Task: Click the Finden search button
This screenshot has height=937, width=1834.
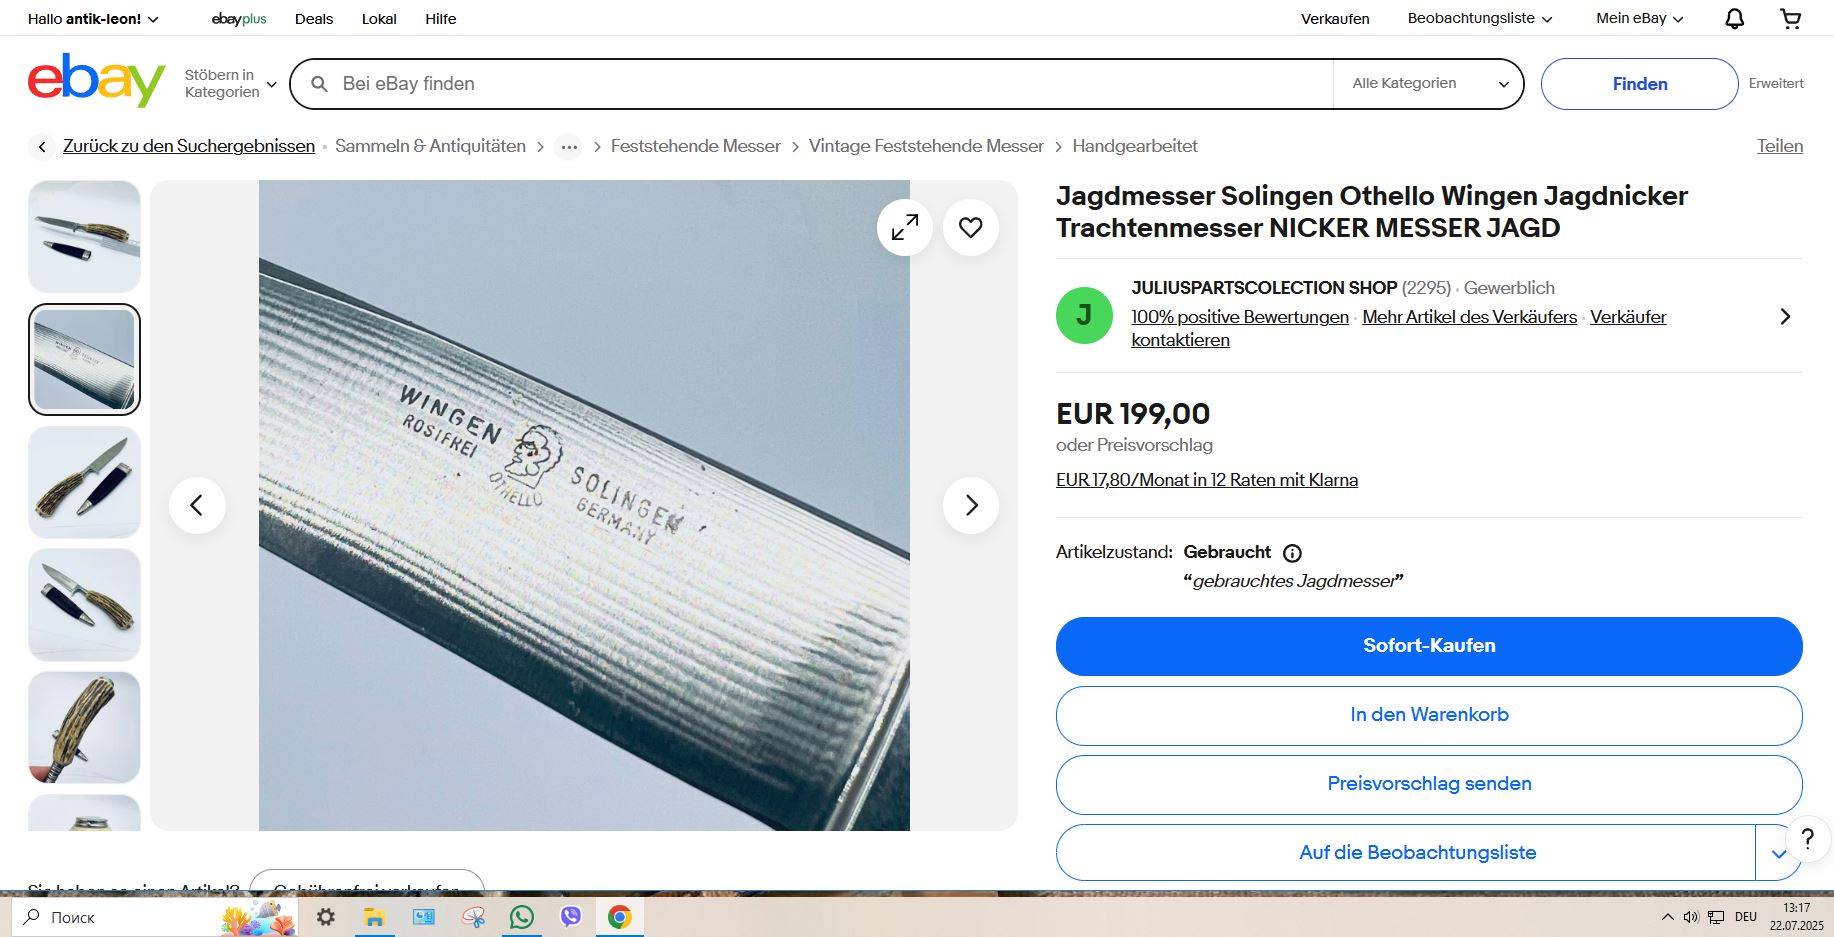Action: tap(1639, 84)
